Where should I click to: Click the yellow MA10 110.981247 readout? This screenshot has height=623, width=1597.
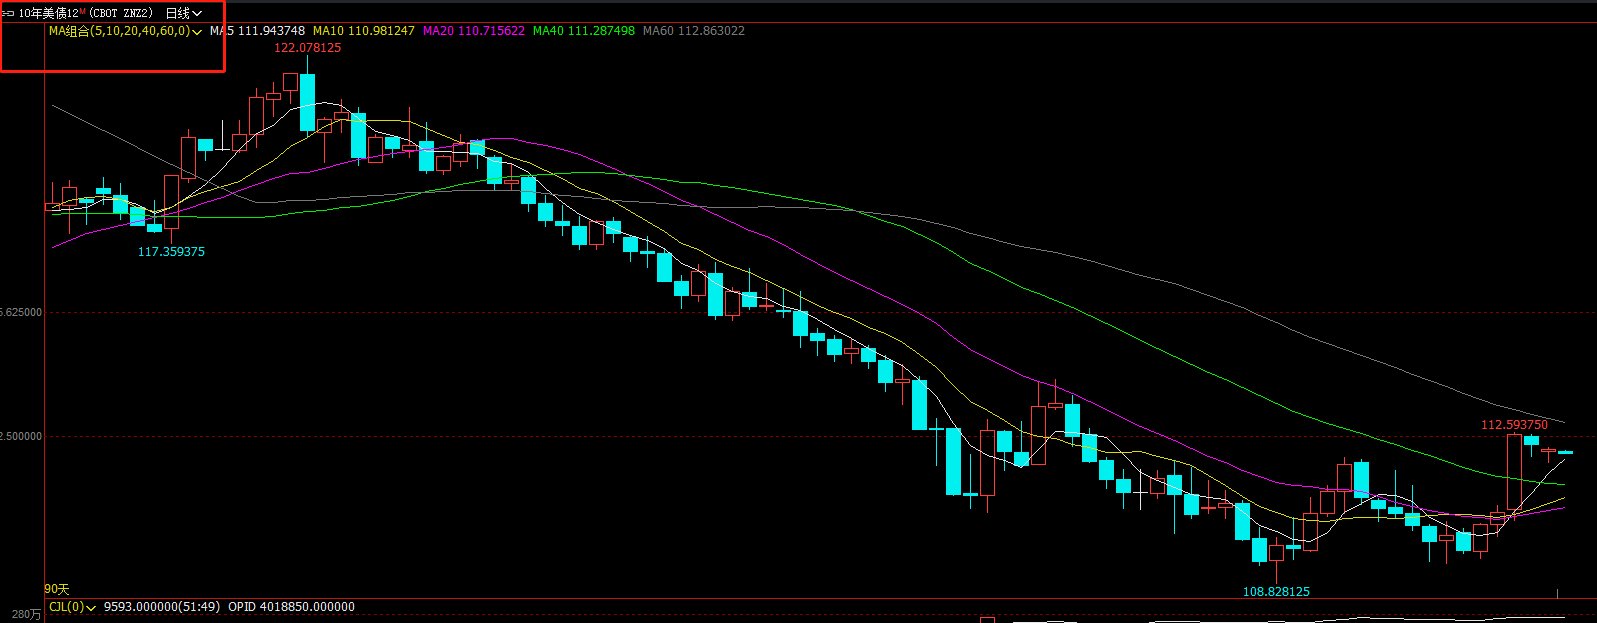coord(364,31)
